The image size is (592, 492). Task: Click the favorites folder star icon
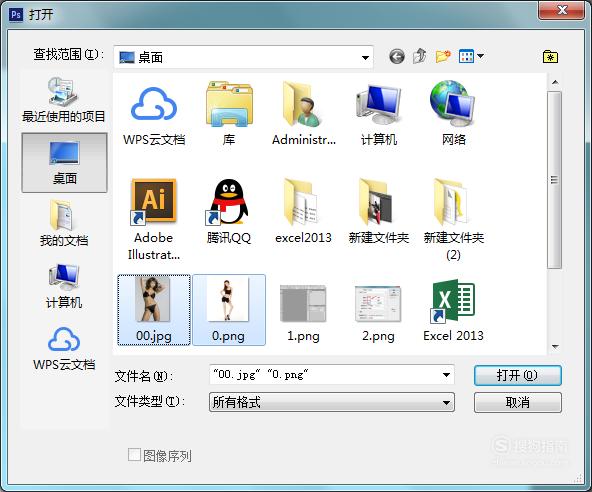click(550, 57)
